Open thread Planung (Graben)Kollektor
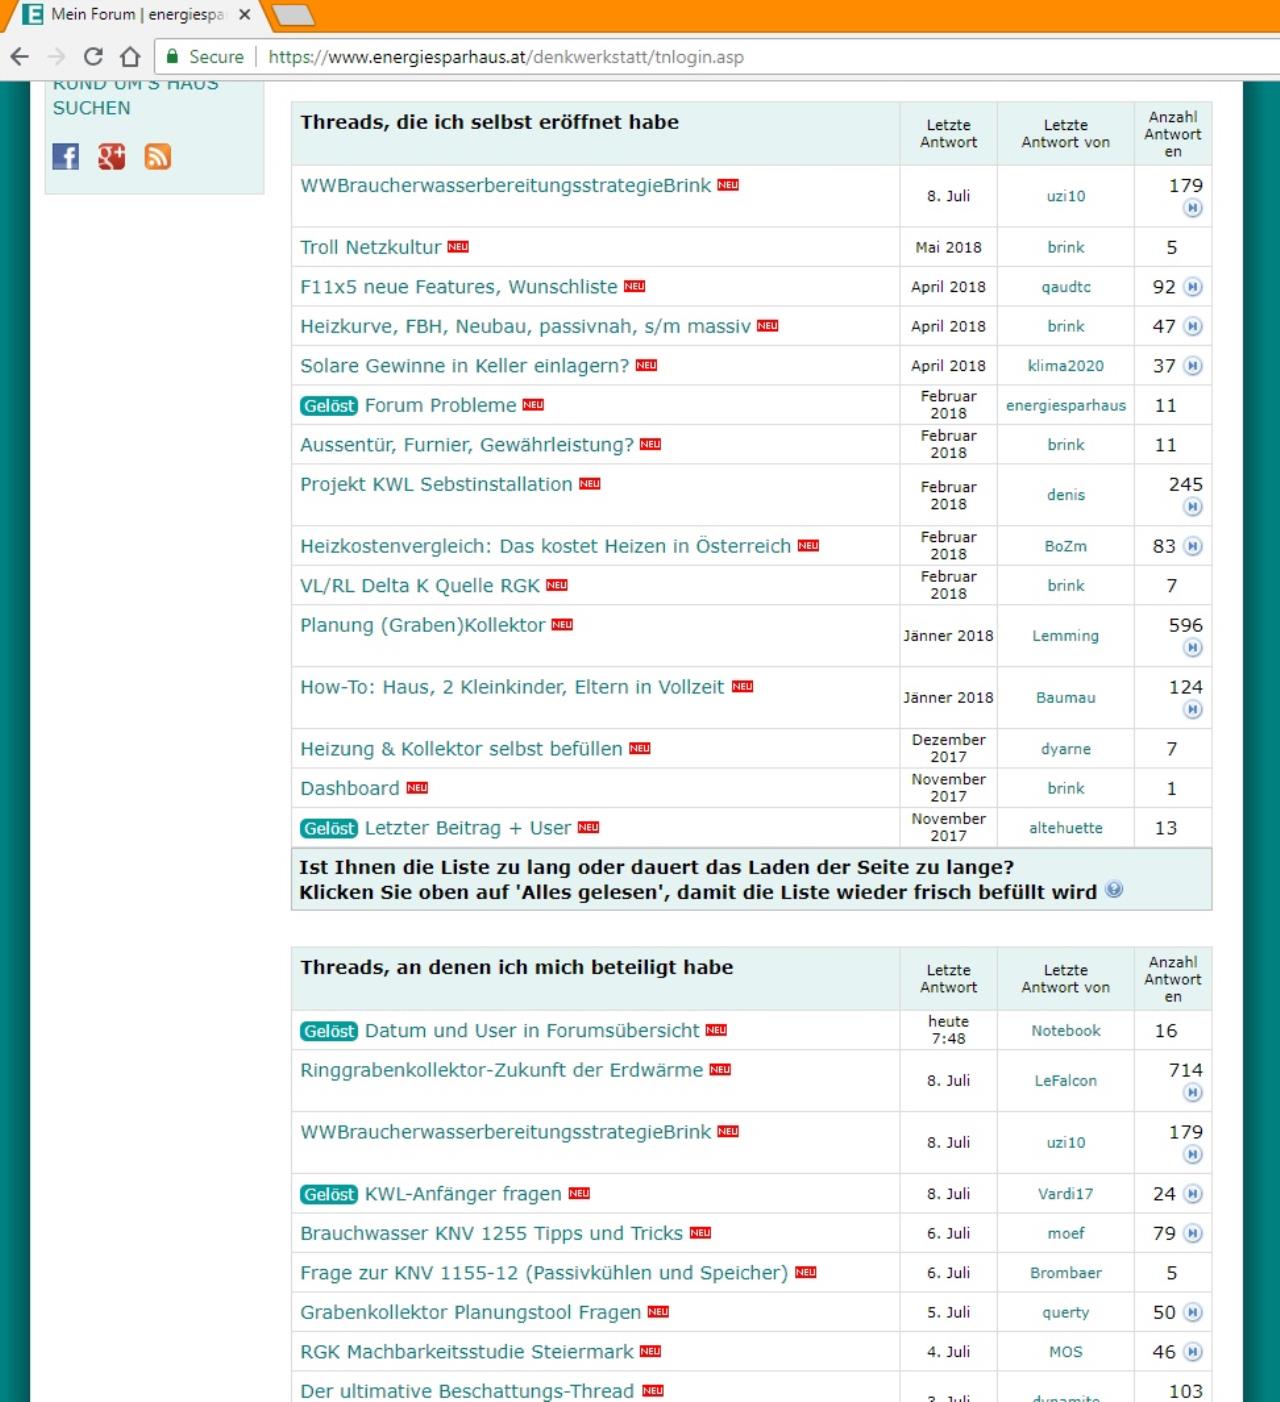The height and width of the screenshot is (1402, 1280). pos(423,625)
